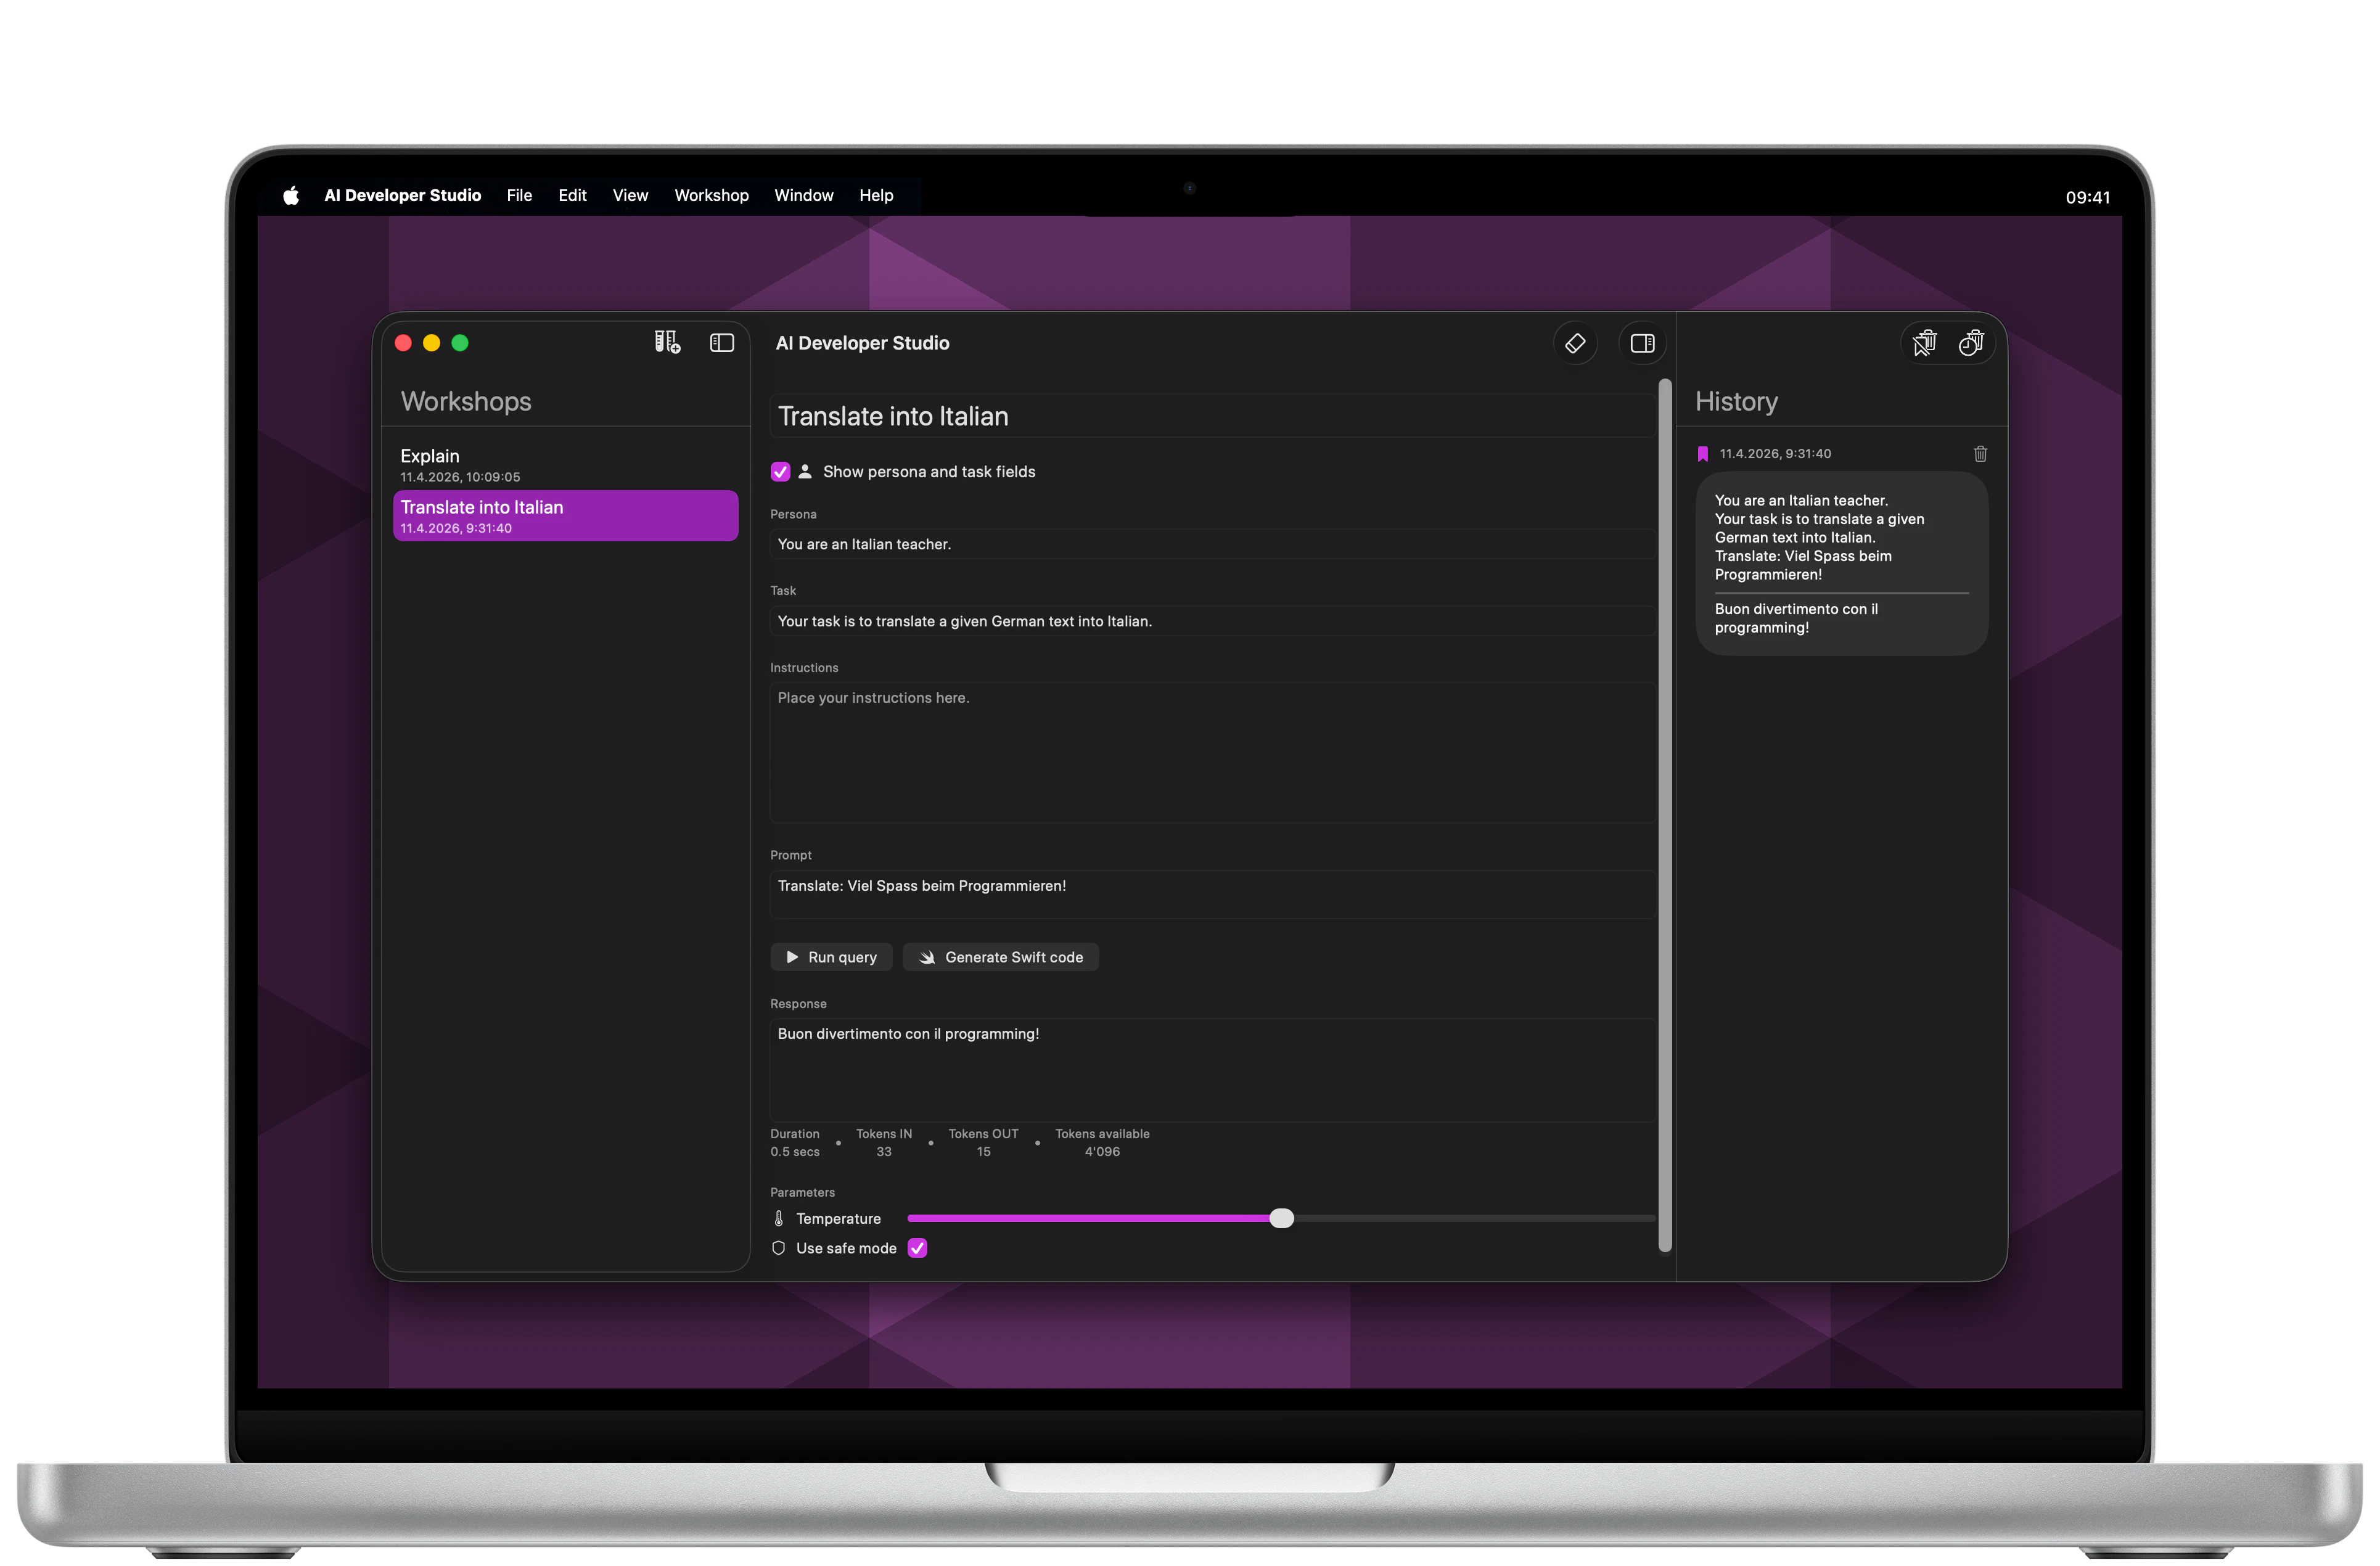Select the Translate into Italian workshop
2380x1566 pixels.
(x=565, y=515)
